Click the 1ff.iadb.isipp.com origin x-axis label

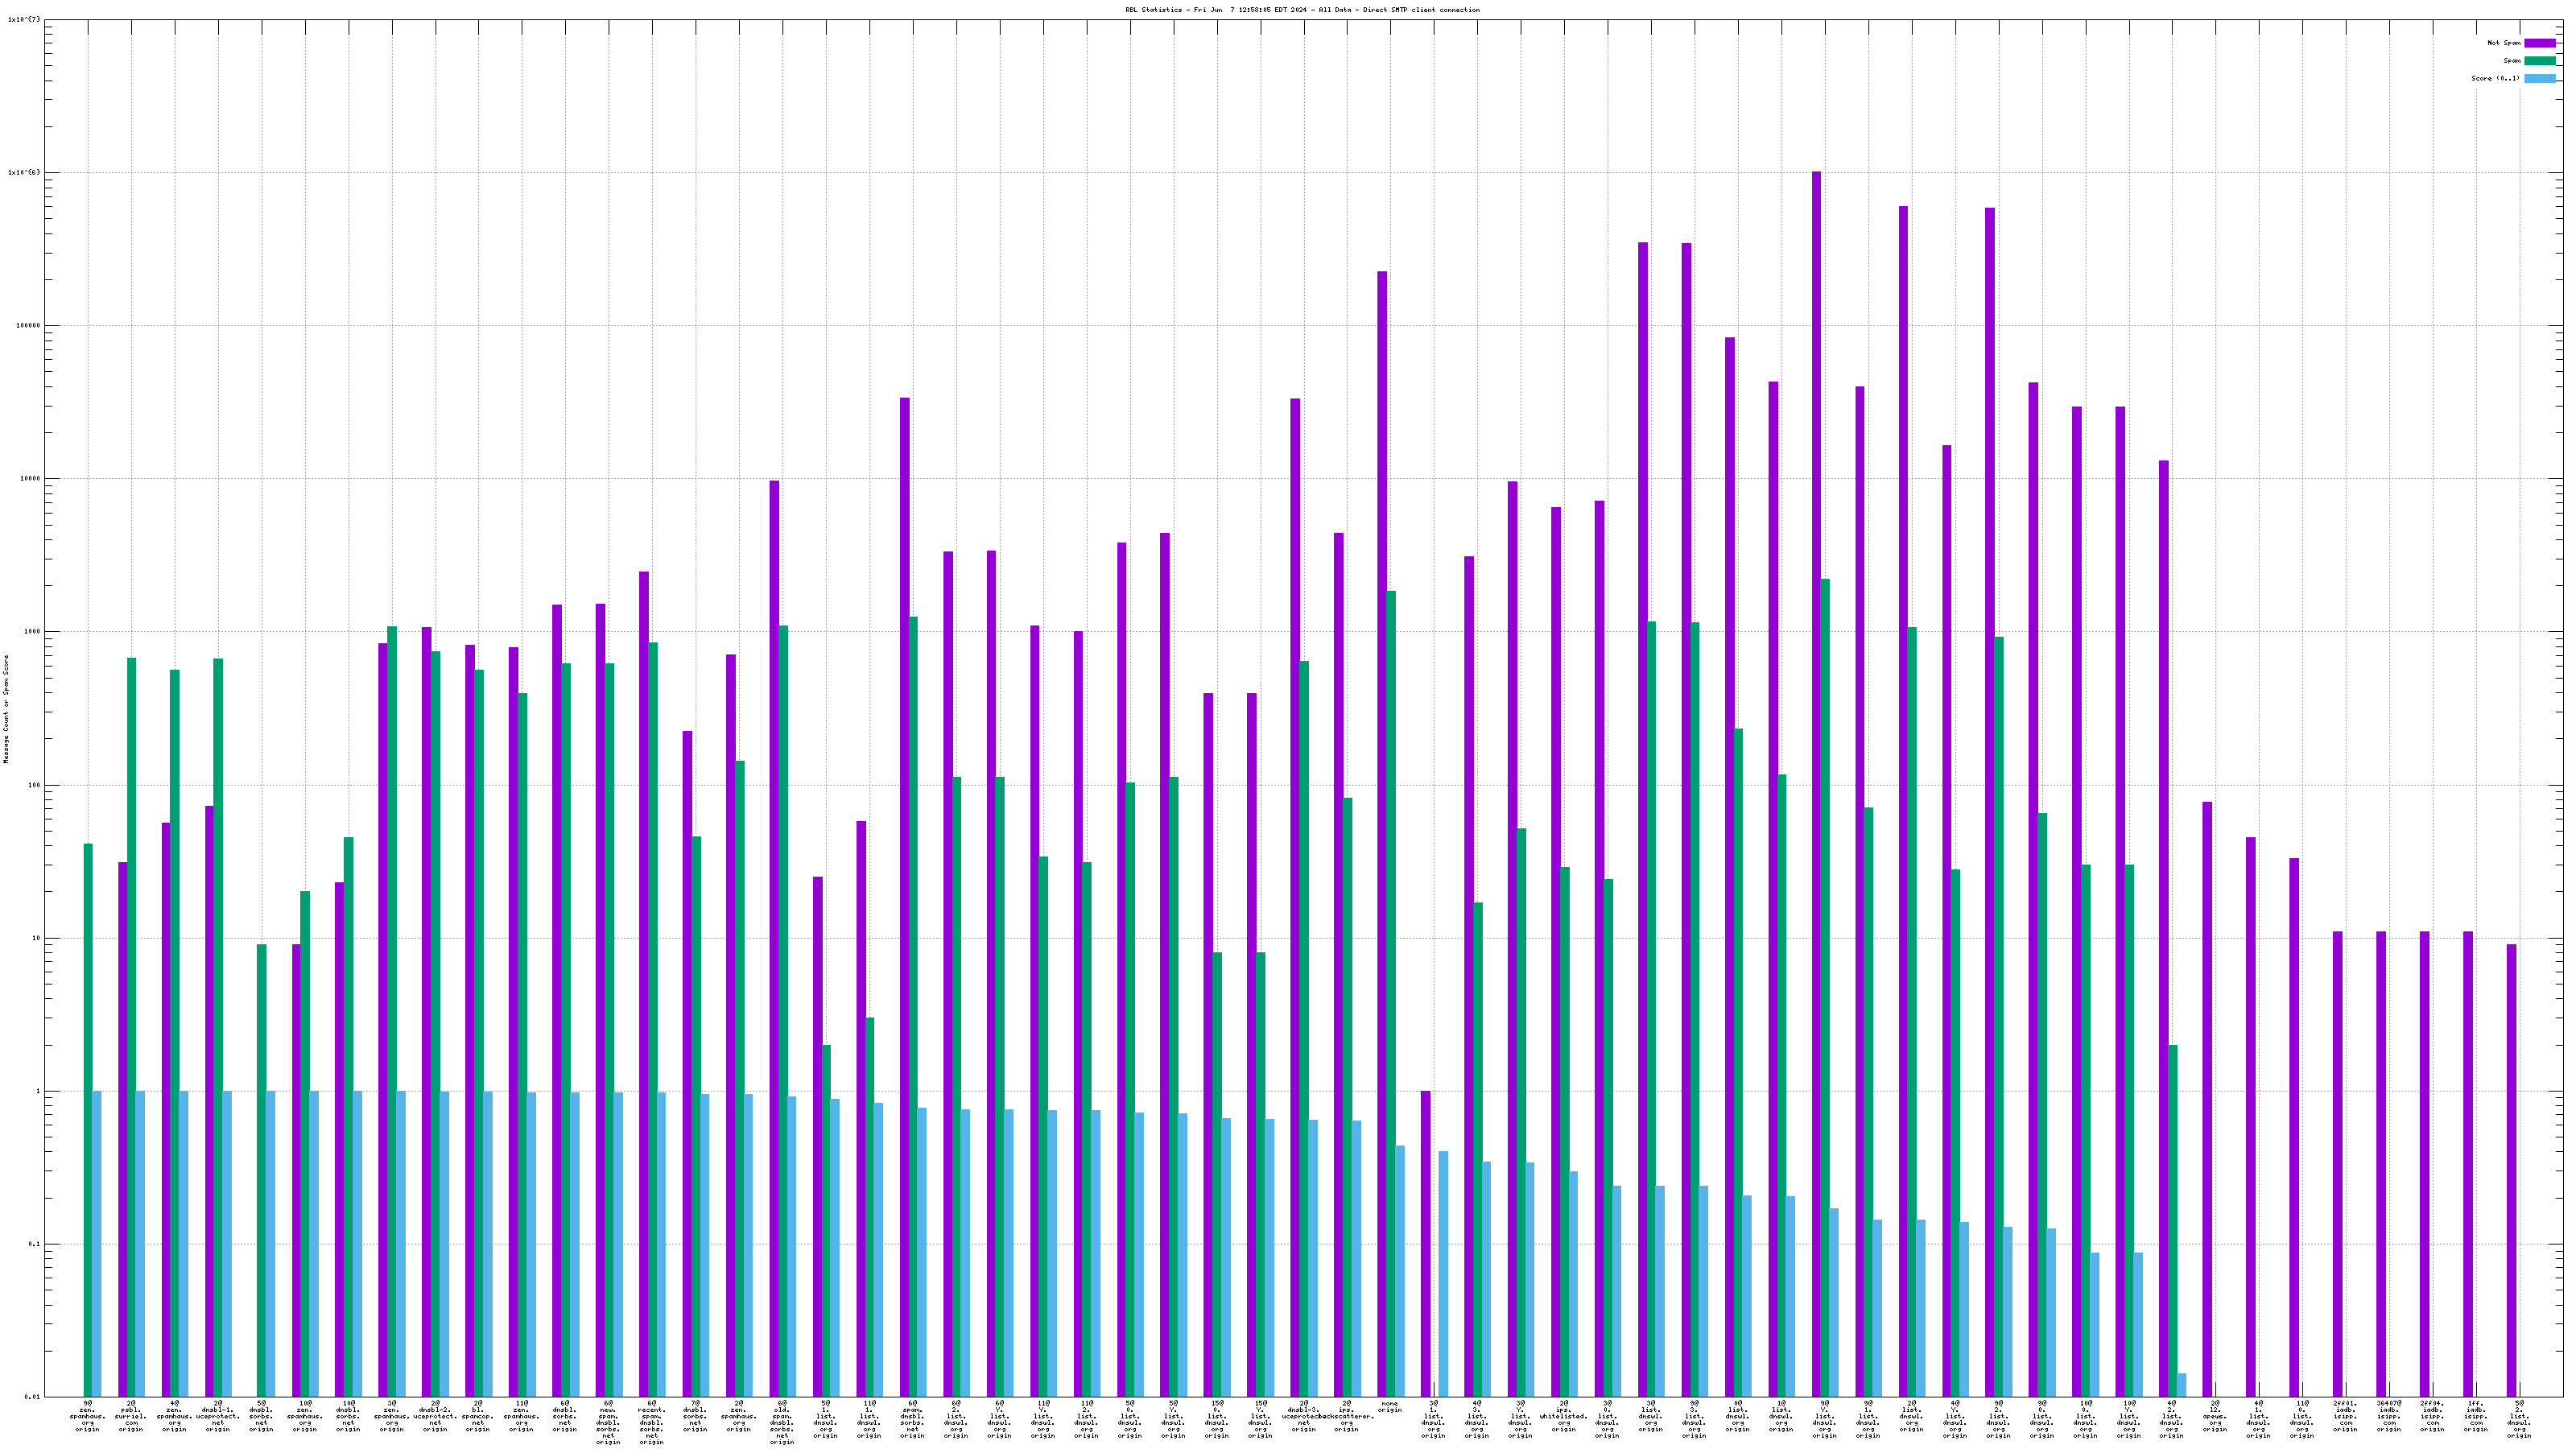[x=2475, y=1416]
